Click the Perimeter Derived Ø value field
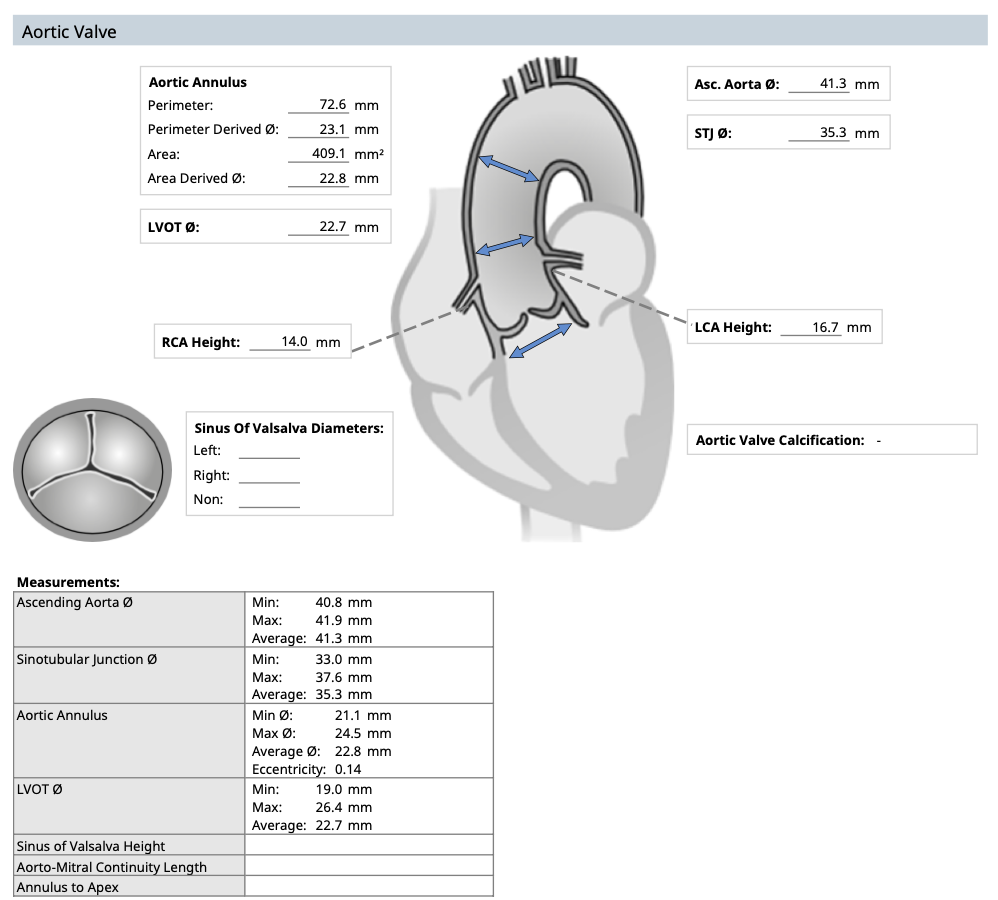Screen dimensions: 998x900 [x=318, y=130]
